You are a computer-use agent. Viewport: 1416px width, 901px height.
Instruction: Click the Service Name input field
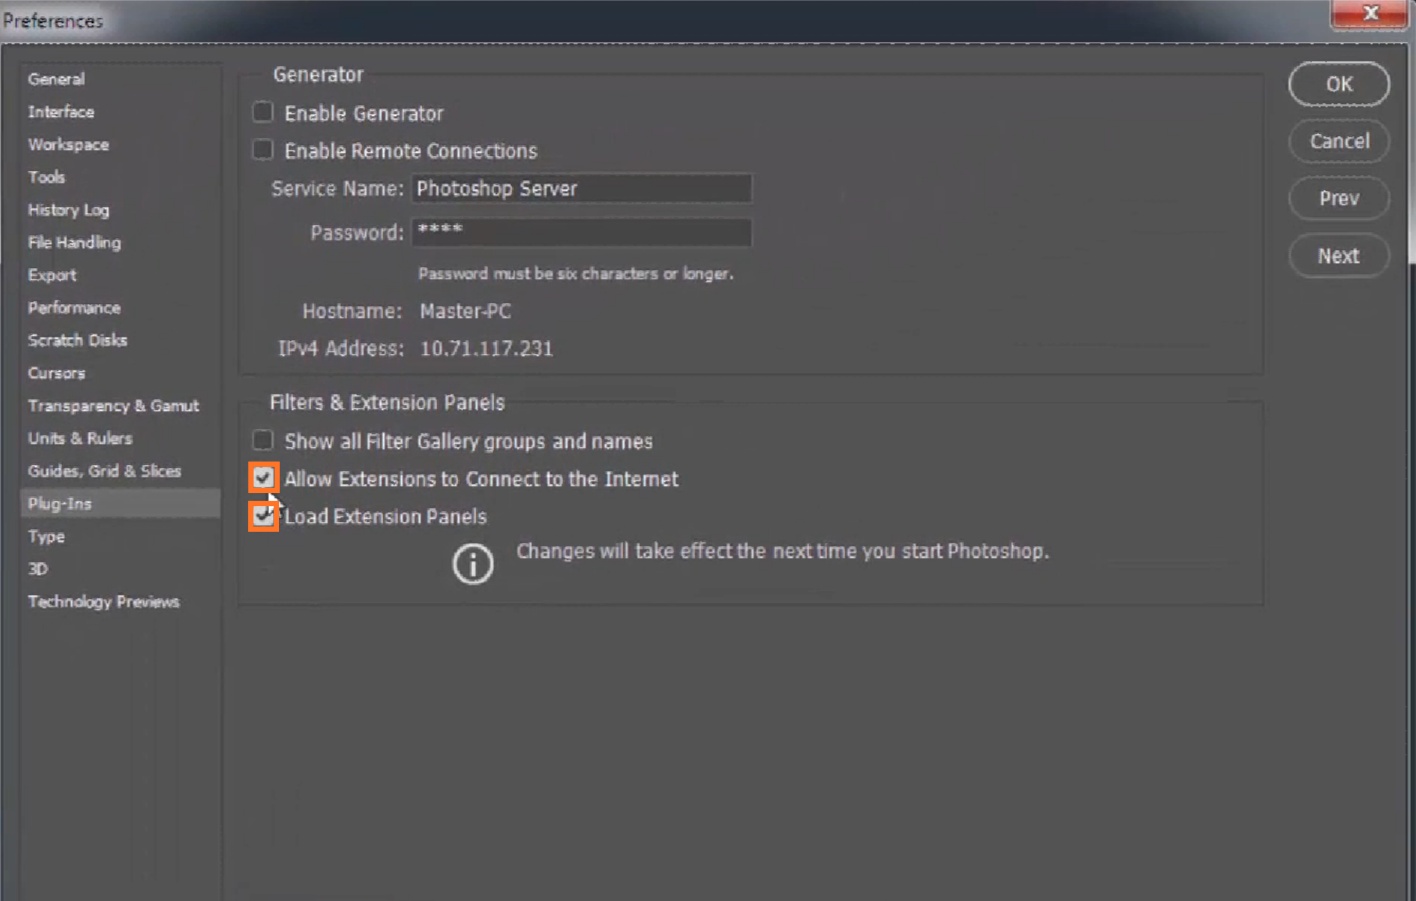tap(582, 188)
